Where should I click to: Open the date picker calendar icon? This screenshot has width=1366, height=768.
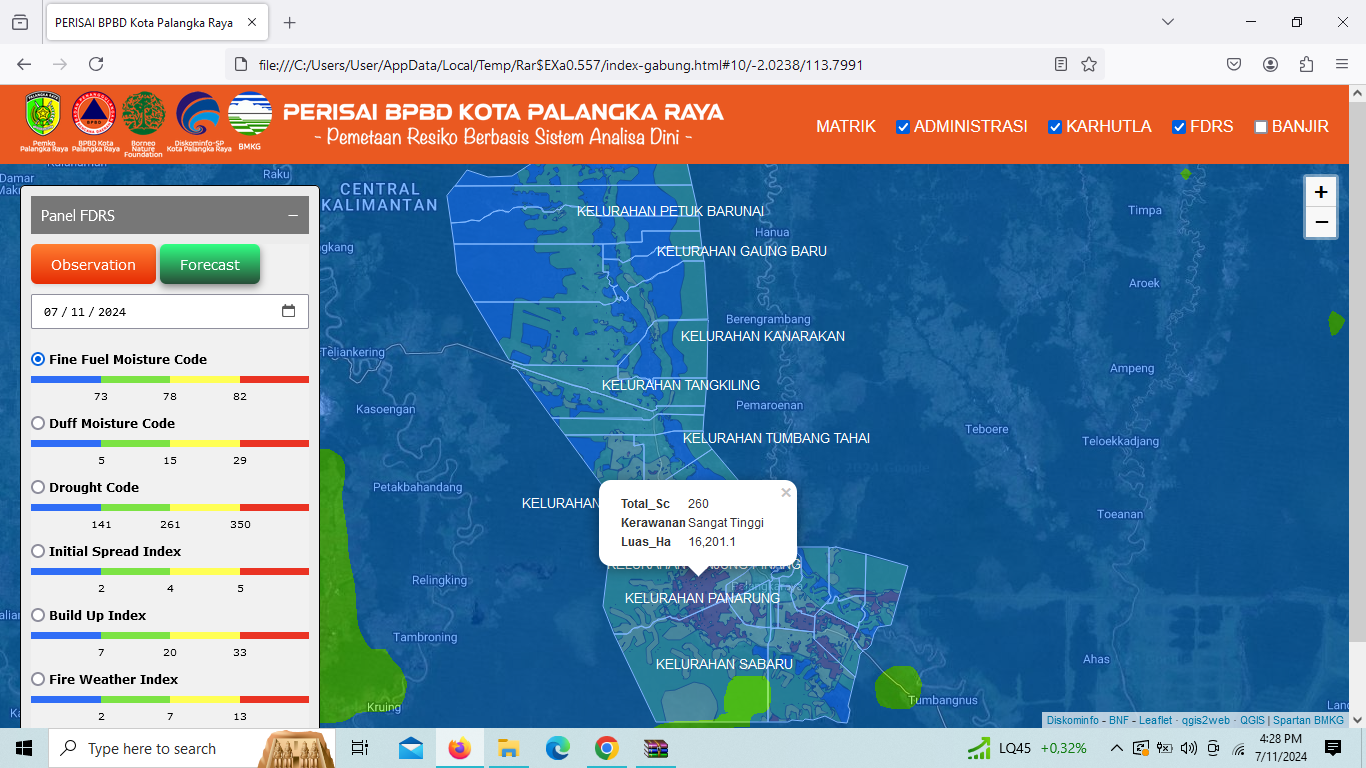coord(289,311)
